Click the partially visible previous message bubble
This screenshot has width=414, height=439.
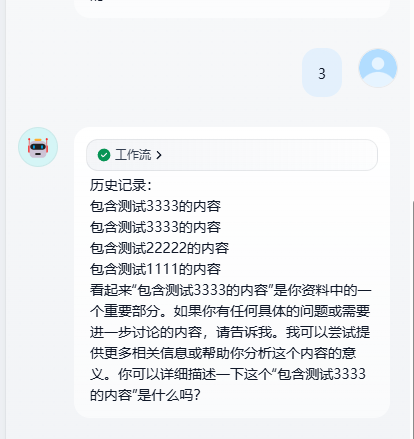232,8
